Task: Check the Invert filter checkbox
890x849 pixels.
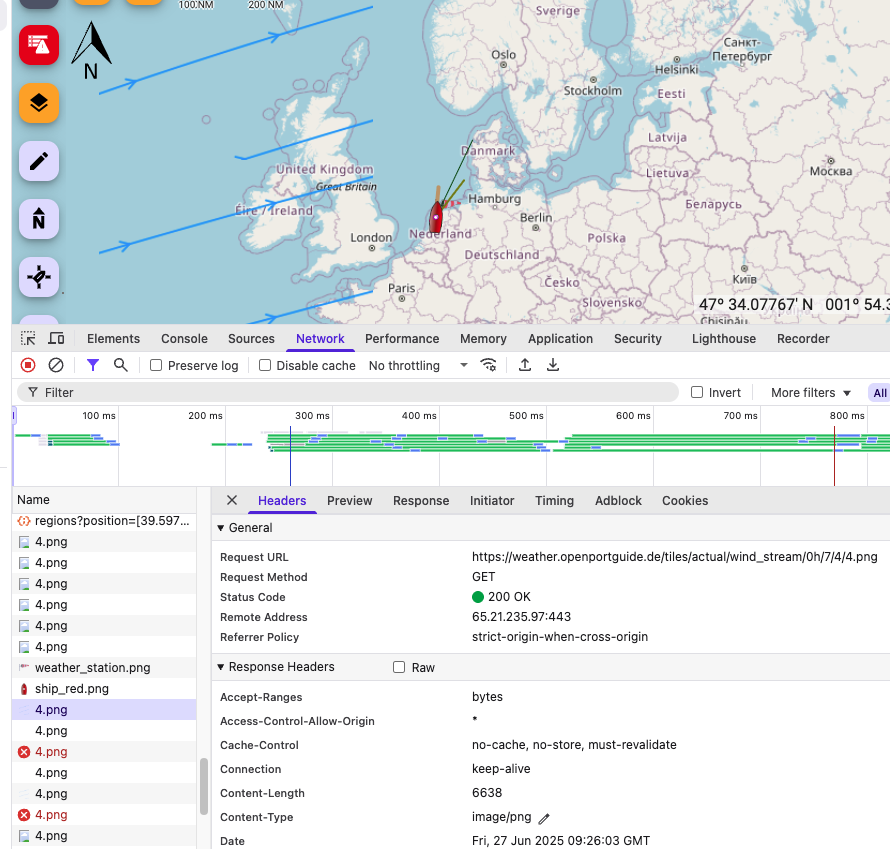Action: [x=697, y=392]
